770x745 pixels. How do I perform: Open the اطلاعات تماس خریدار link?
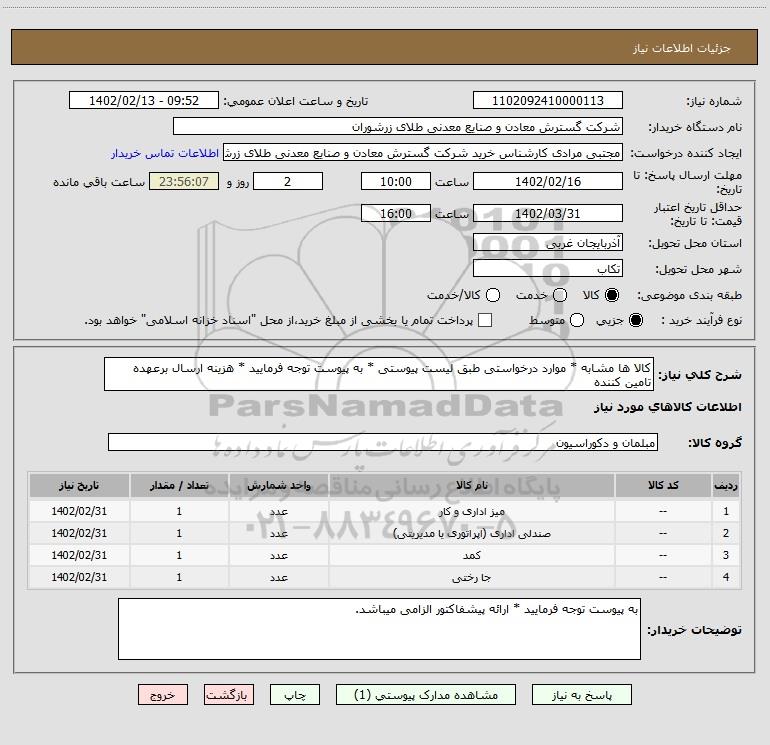point(165,153)
